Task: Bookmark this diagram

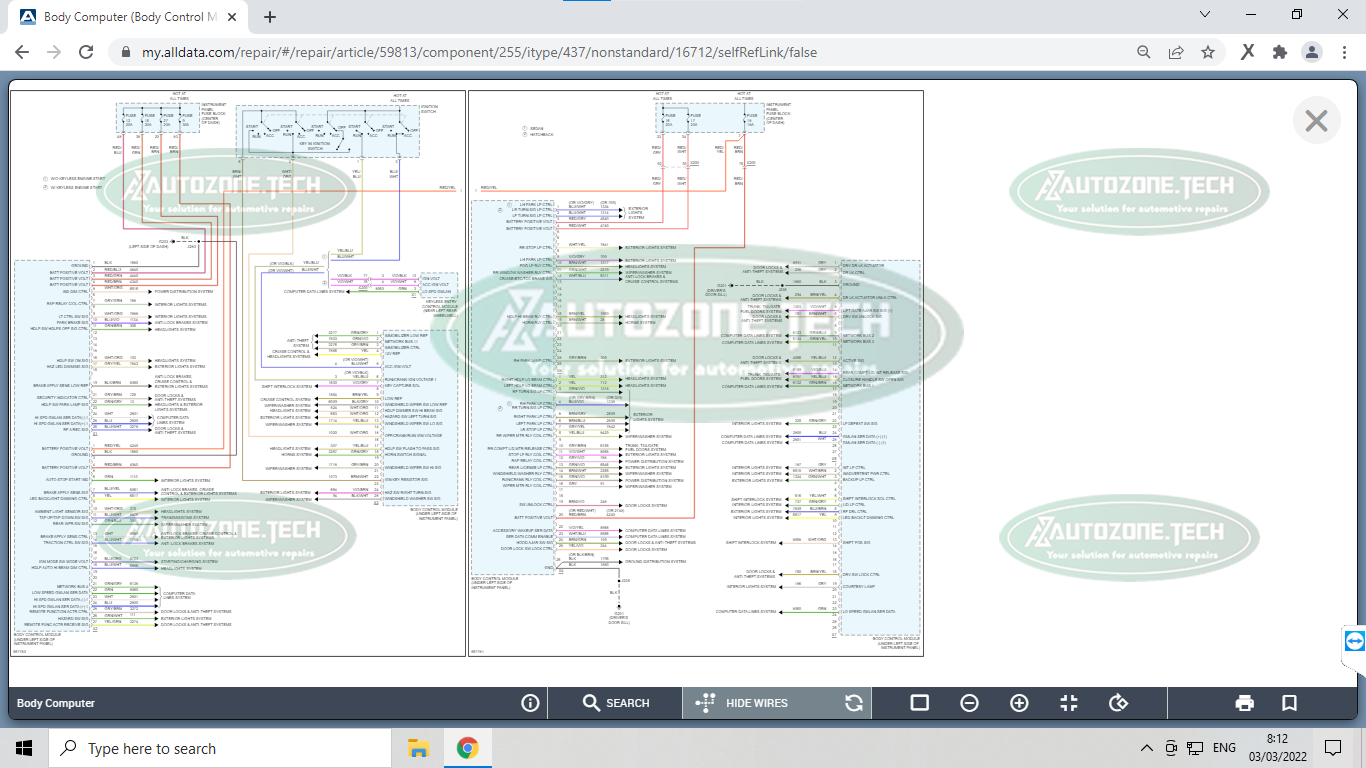Action: pyautogui.click(x=1290, y=703)
